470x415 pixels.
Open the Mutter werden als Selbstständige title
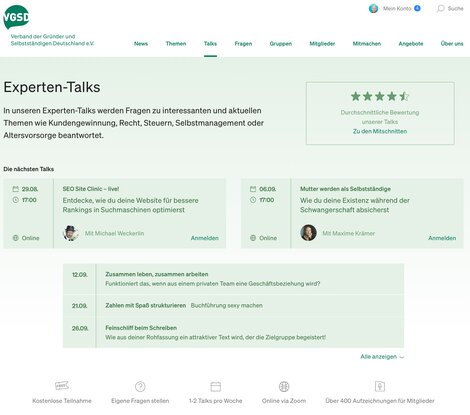pyautogui.click(x=345, y=189)
